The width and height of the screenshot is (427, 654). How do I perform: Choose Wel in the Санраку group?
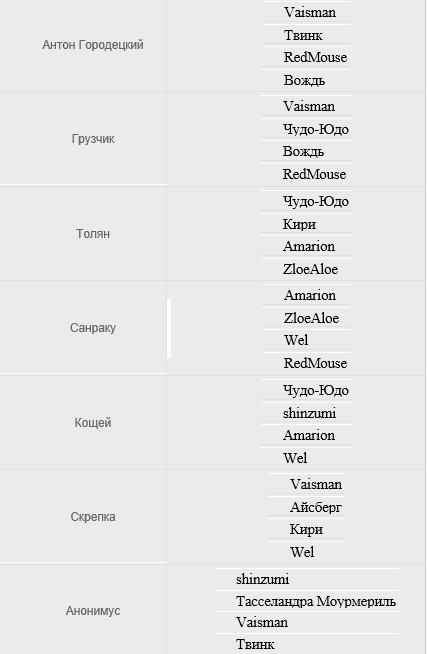296,340
